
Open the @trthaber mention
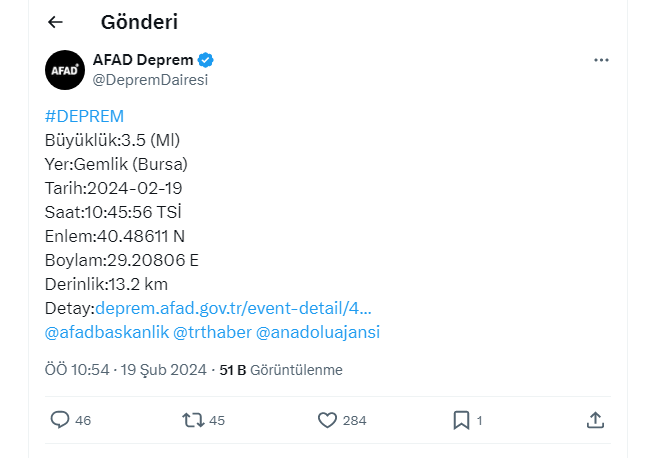tap(211, 332)
